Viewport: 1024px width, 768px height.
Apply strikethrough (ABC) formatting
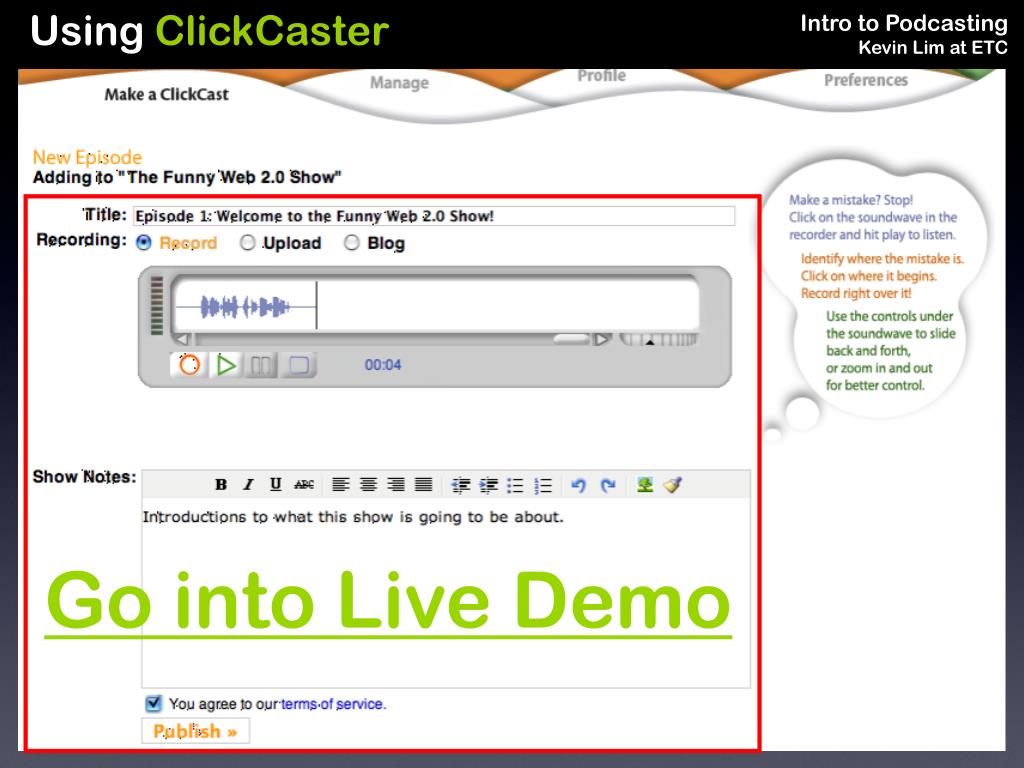[x=304, y=485]
